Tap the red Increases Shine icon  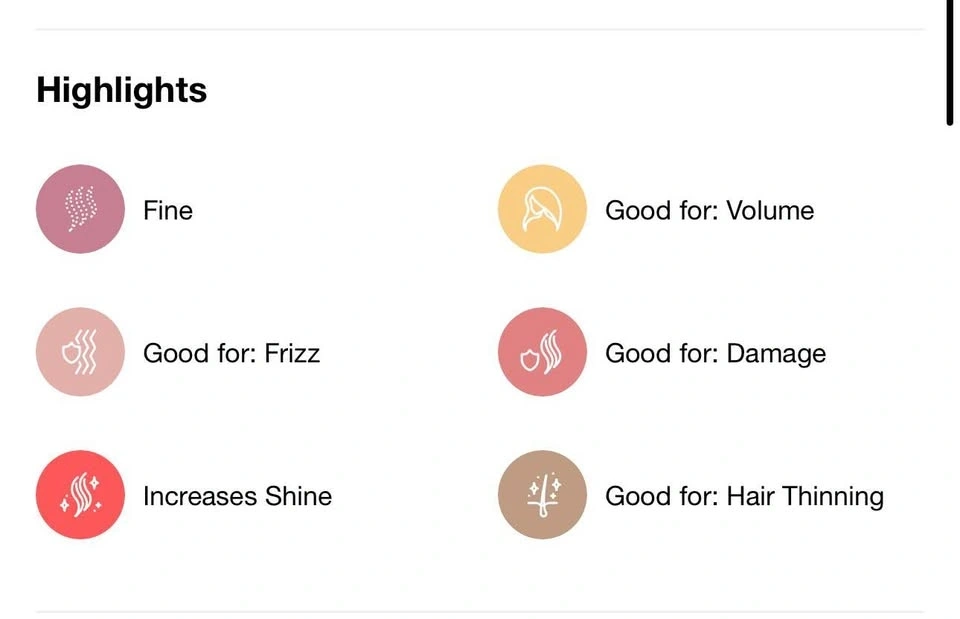pyautogui.click(x=80, y=495)
